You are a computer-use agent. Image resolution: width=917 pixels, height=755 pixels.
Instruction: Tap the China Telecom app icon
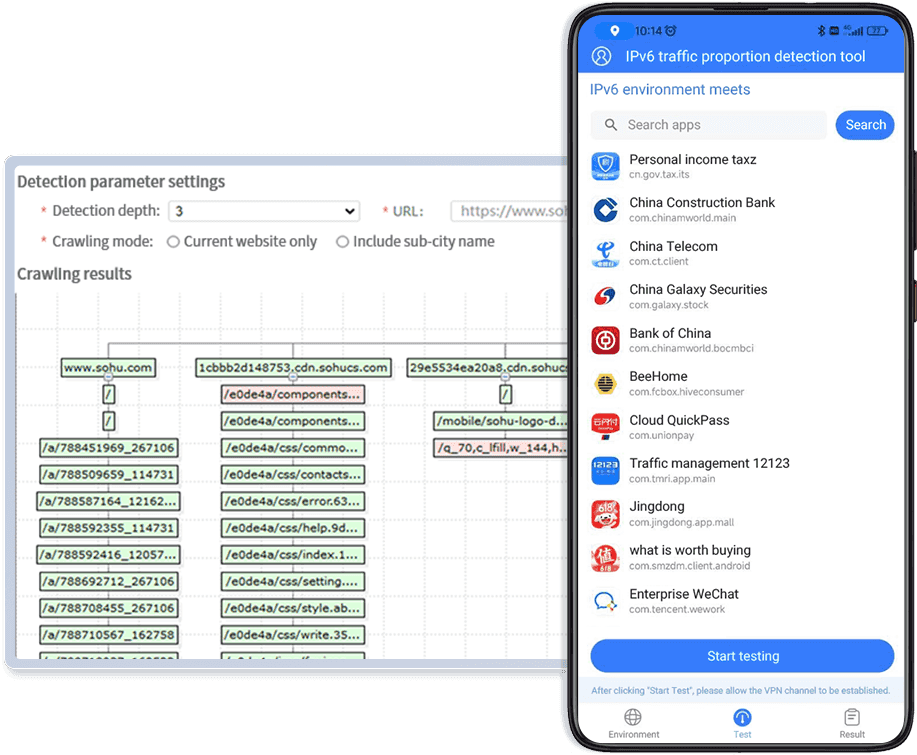[606, 253]
